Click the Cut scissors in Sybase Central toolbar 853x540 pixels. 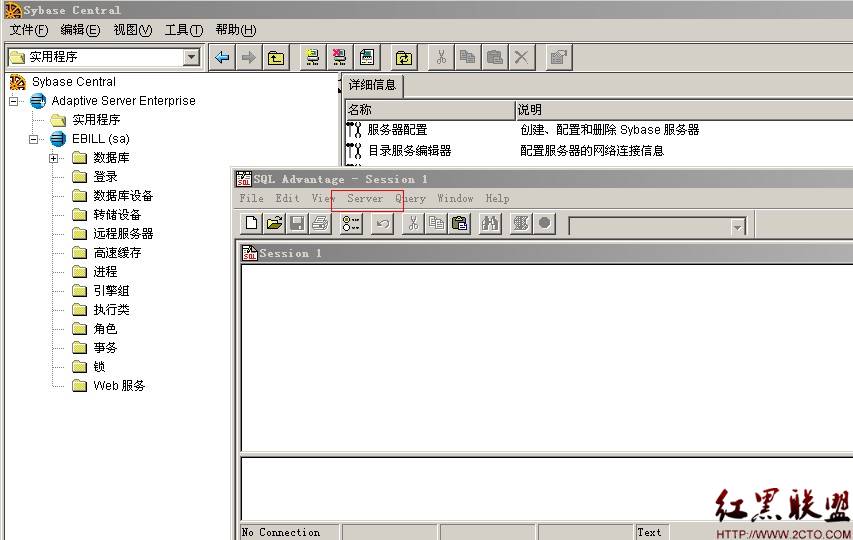coord(441,57)
